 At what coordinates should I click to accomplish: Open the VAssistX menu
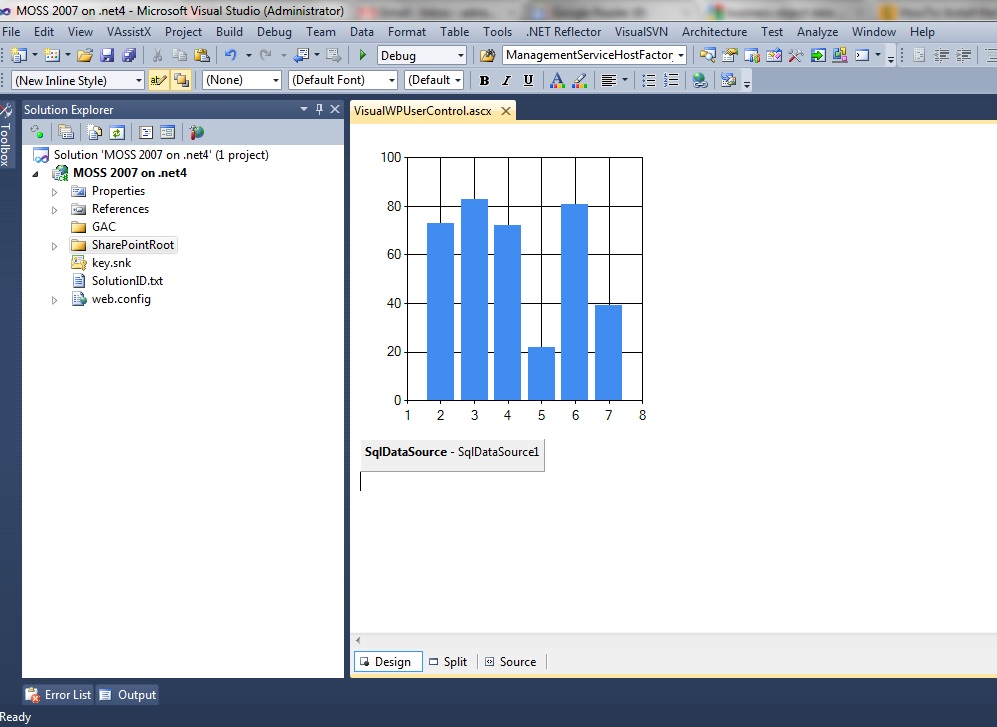[129, 32]
